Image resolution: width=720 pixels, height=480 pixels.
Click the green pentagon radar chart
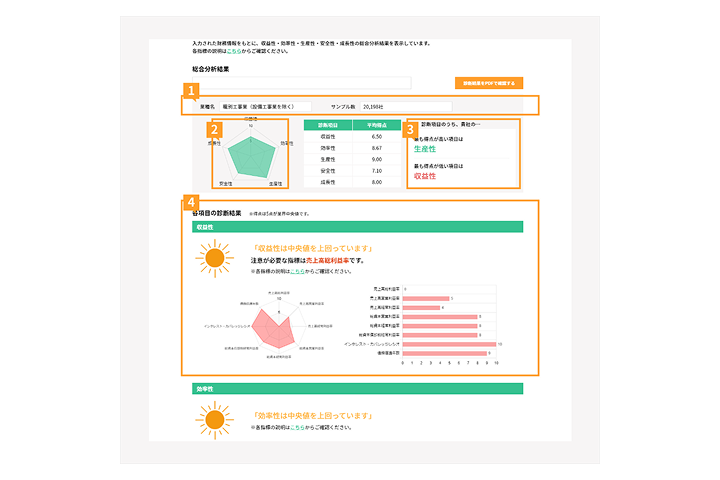tap(251, 153)
